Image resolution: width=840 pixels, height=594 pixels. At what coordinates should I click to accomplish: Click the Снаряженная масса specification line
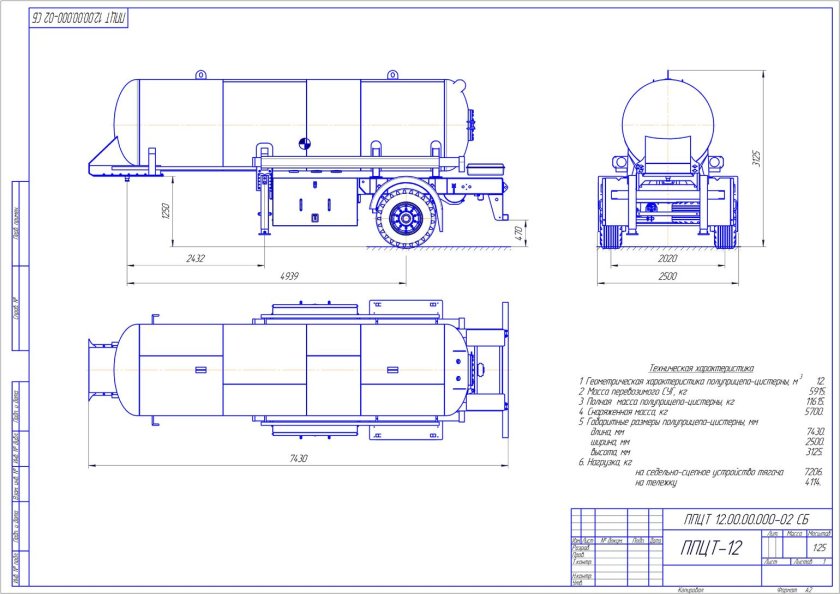(x=626, y=411)
